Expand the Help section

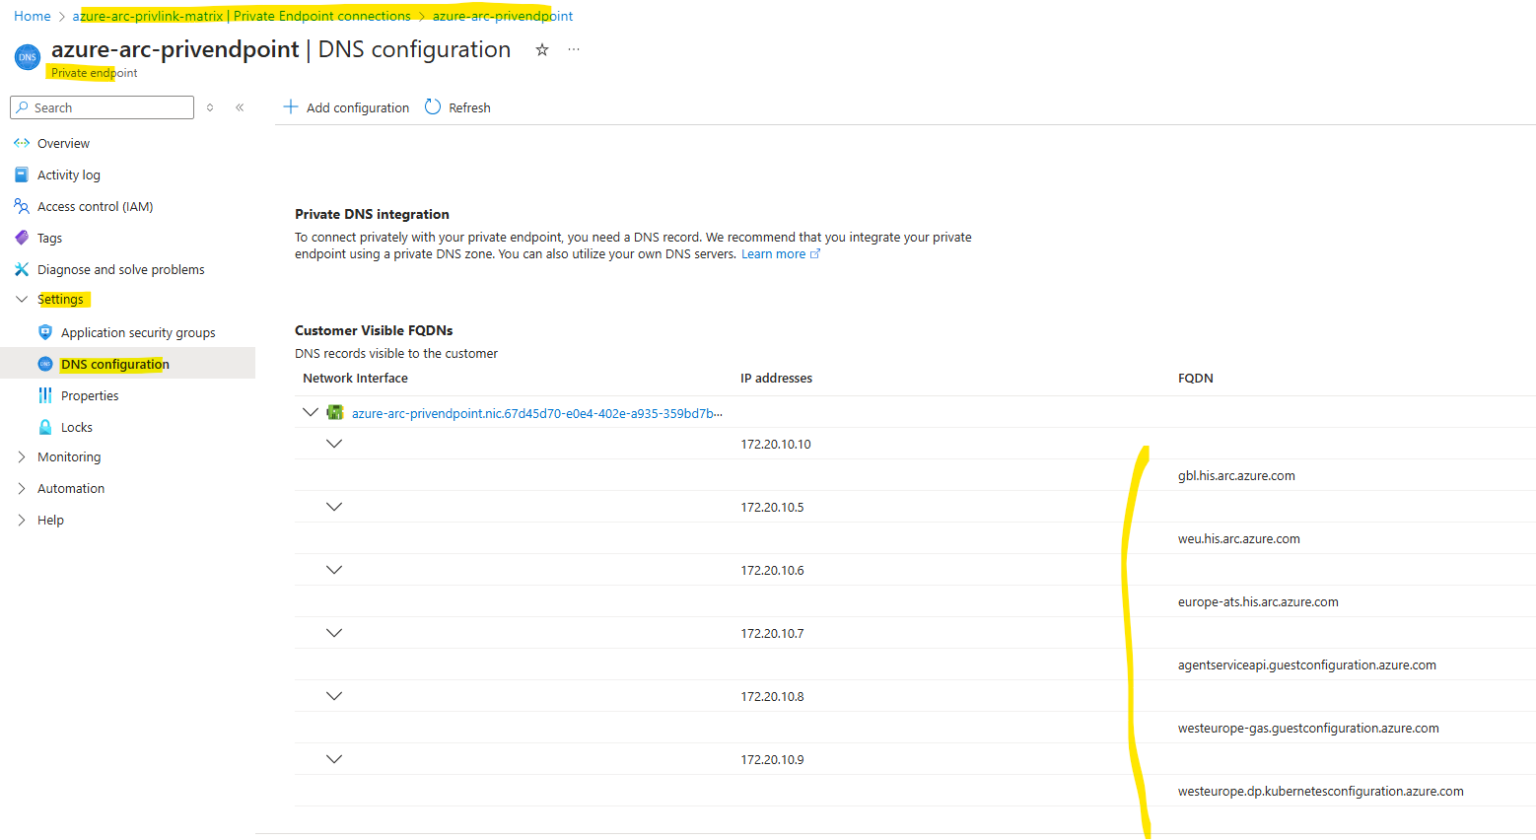pyautogui.click(x=21, y=519)
